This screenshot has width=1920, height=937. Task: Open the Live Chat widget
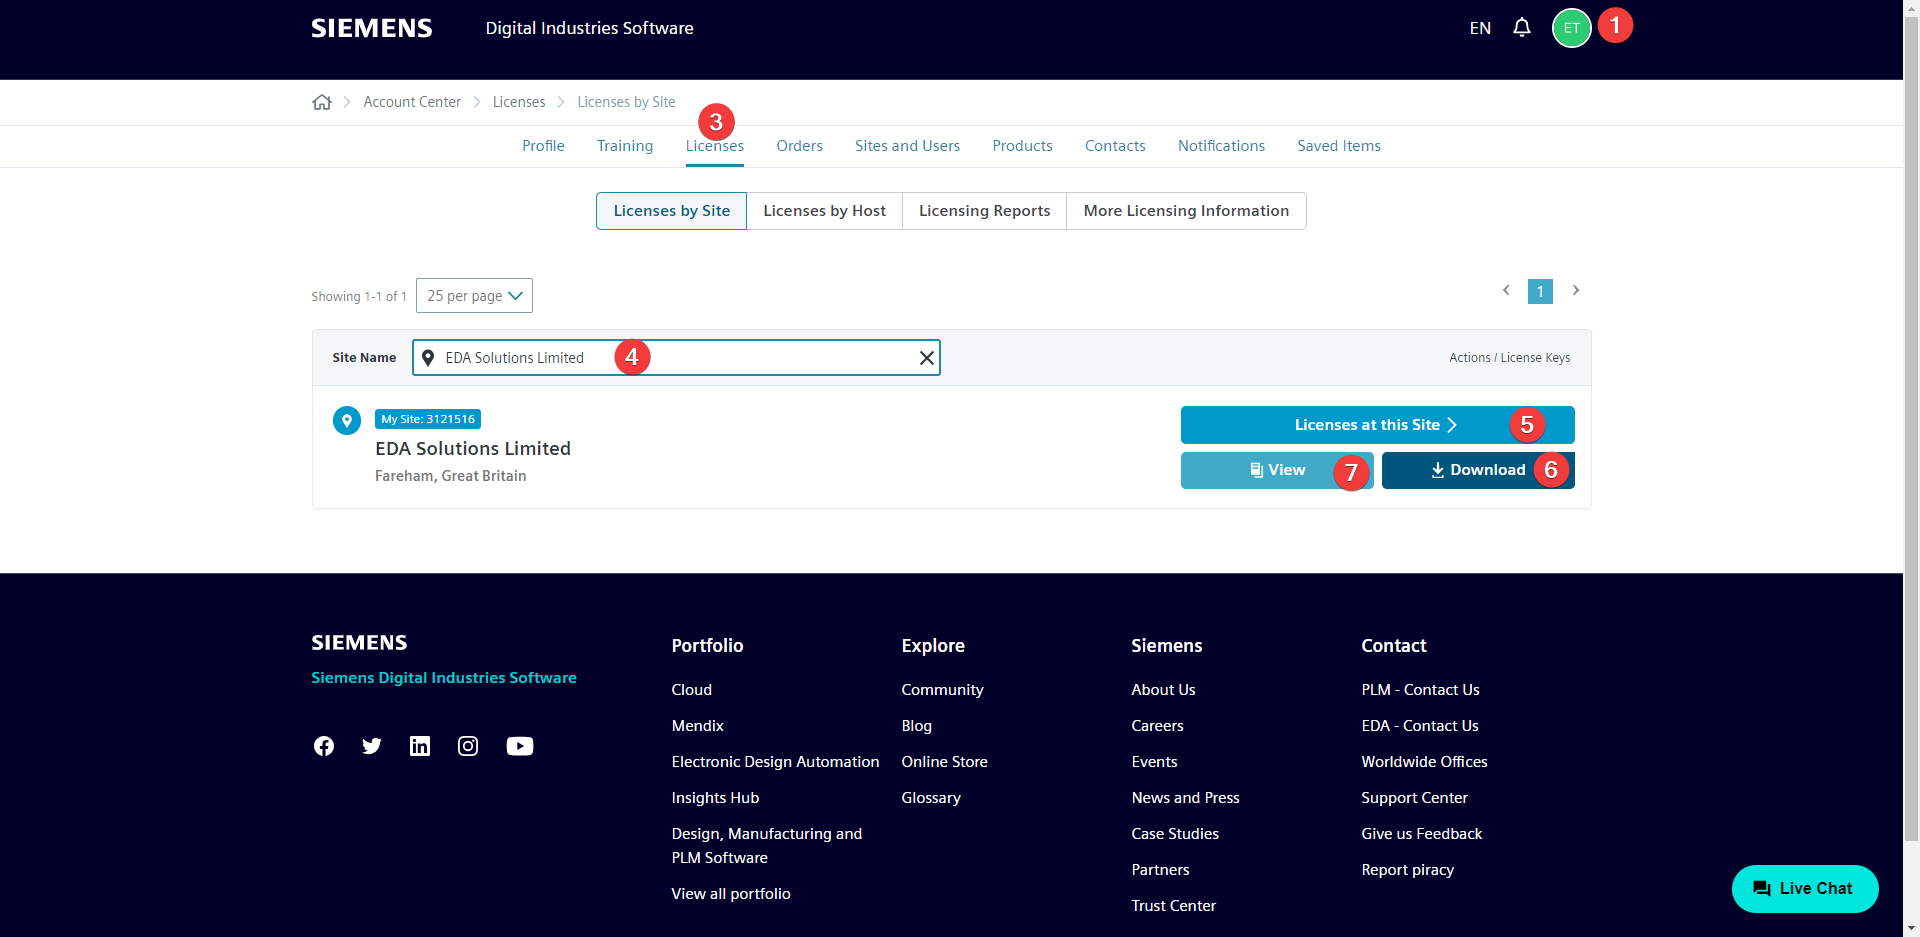click(1805, 888)
